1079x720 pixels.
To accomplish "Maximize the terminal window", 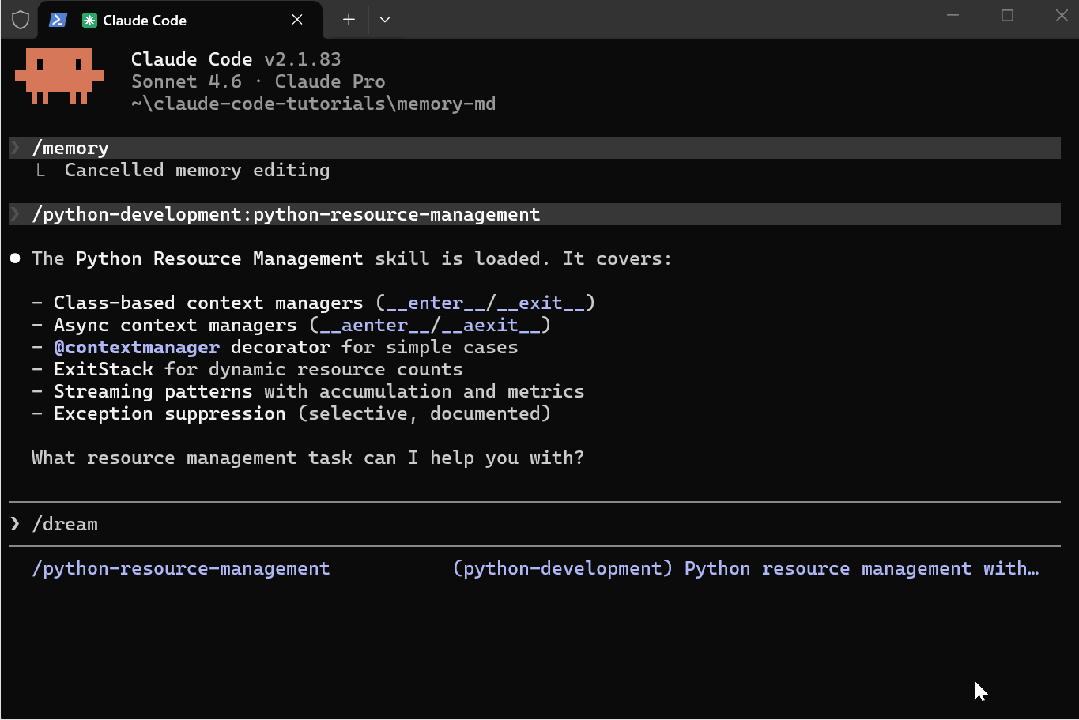I will [x=1007, y=15].
